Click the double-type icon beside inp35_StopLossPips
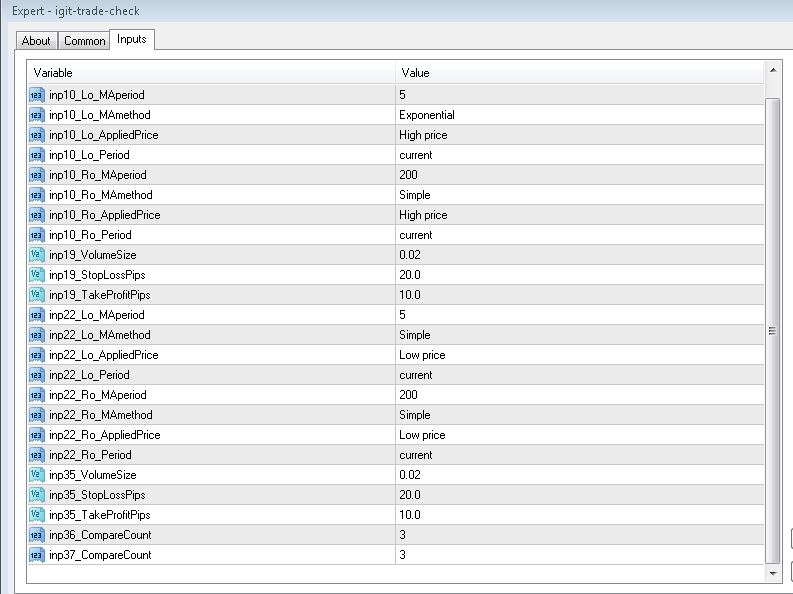The image size is (793, 594). pyautogui.click(x=37, y=495)
